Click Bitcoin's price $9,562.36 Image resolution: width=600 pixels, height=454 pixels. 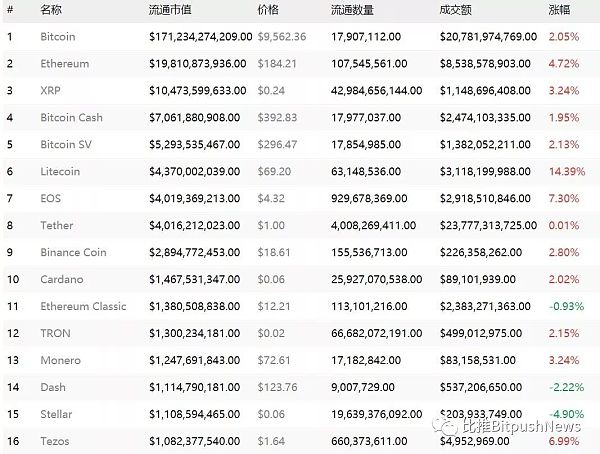click(280, 37)
